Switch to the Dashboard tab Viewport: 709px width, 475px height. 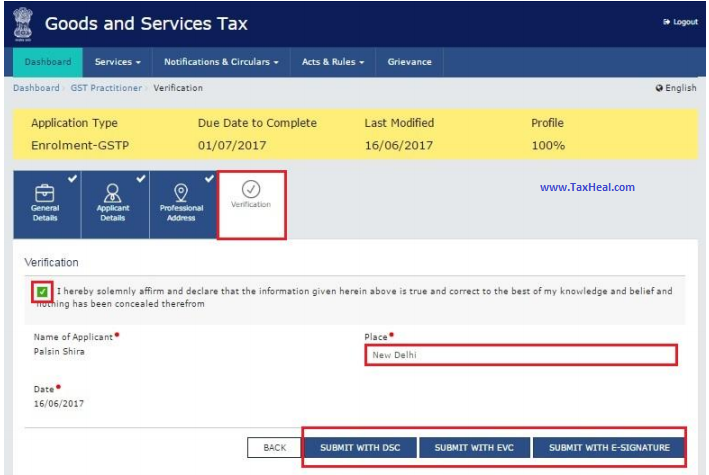(x=48, y=62)
